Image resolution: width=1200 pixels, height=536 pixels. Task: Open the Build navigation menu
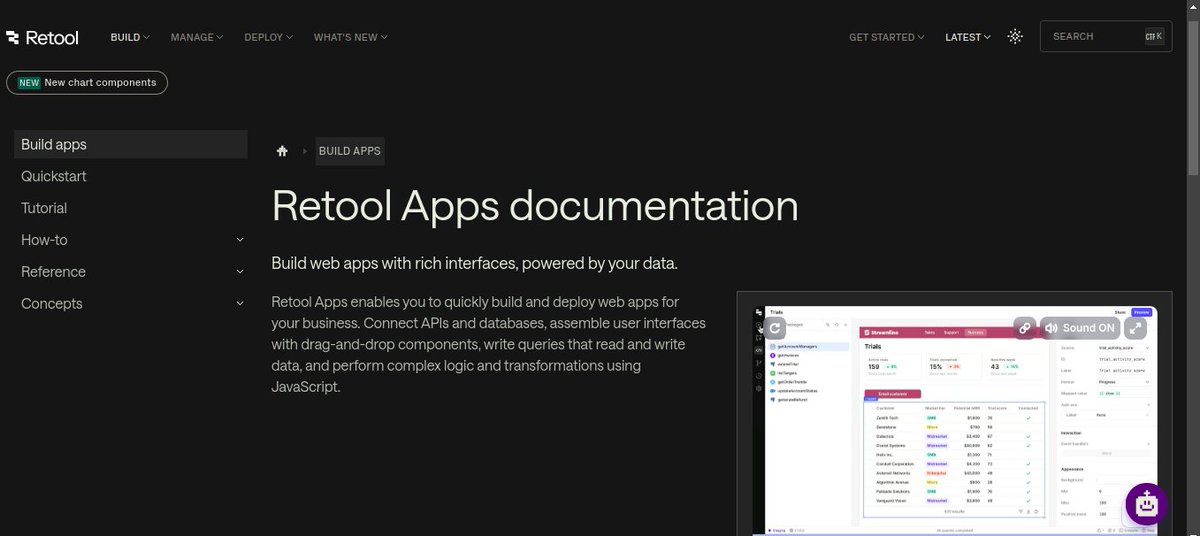130,37
